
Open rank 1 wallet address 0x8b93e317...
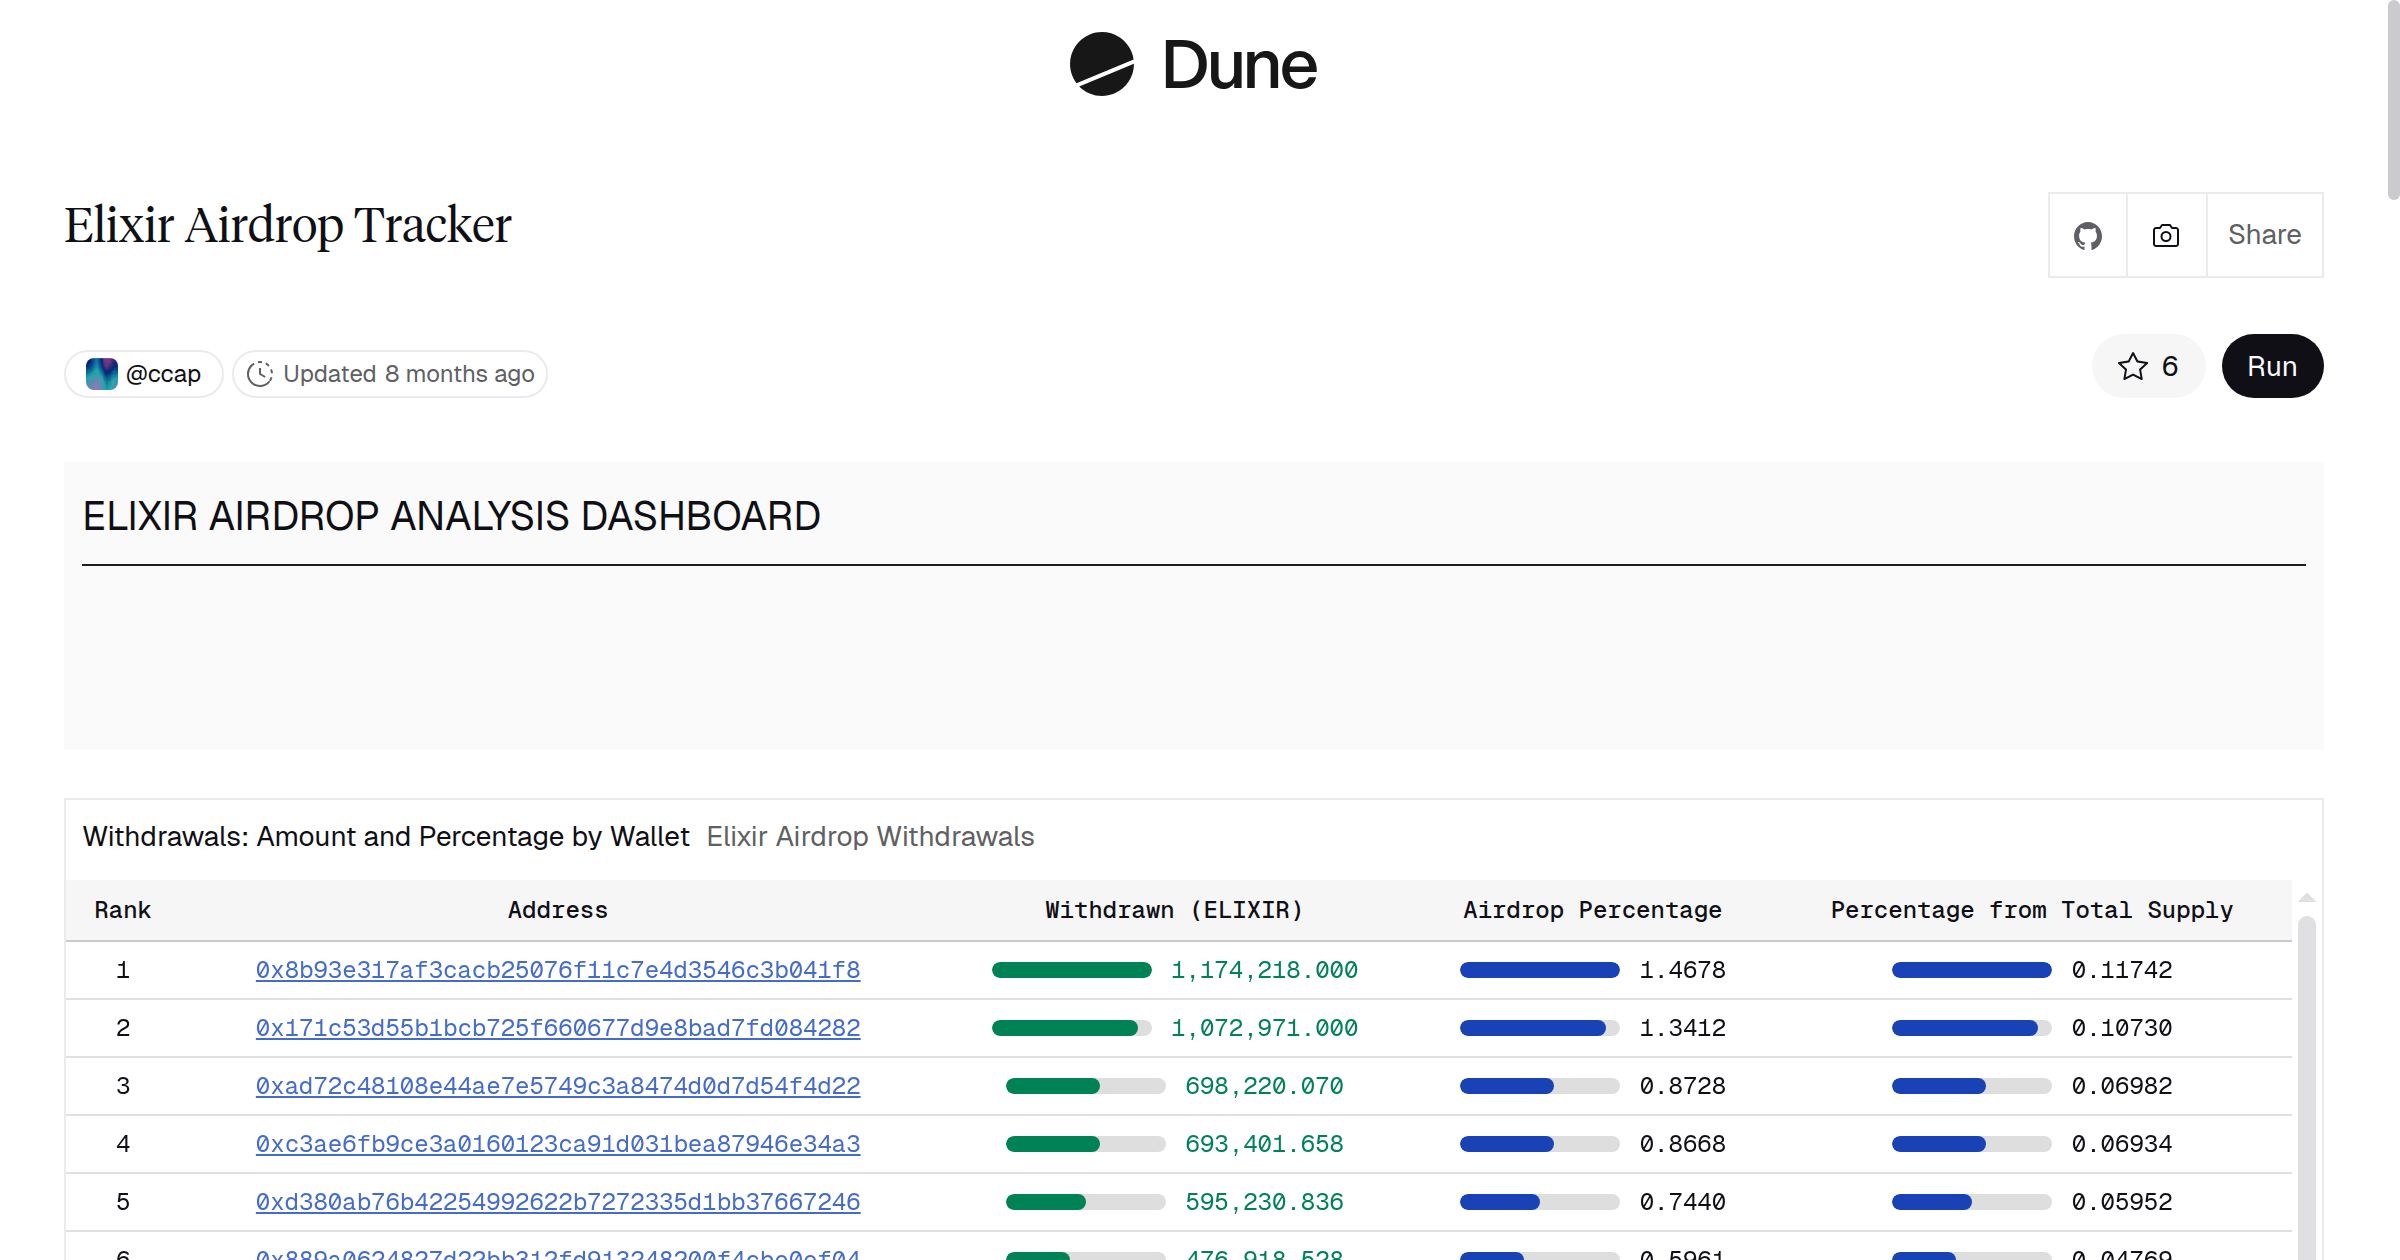click(558, 970)
